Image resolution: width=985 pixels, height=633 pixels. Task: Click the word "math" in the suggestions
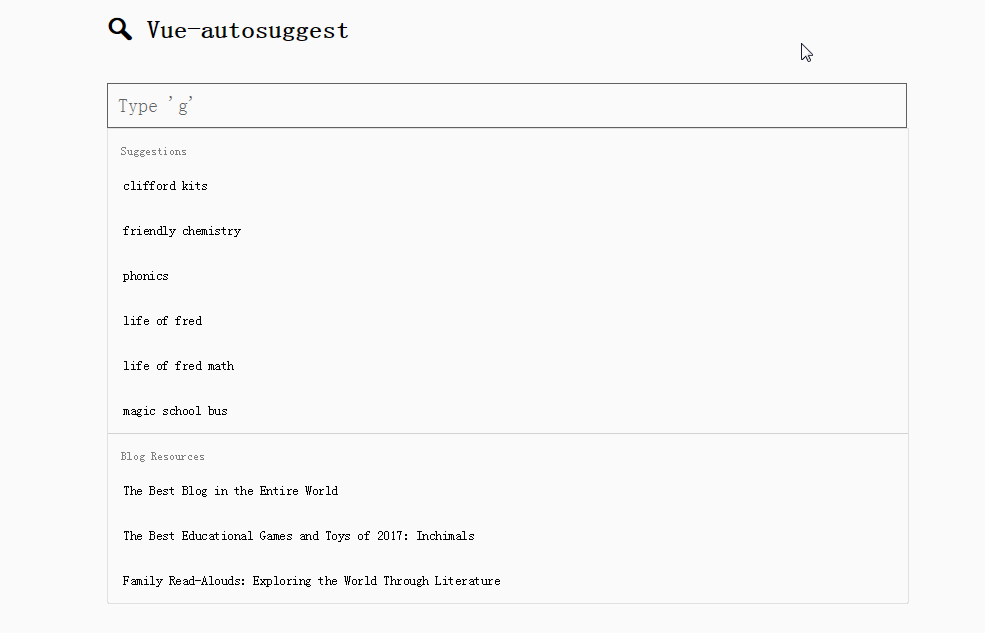(221, 366)
